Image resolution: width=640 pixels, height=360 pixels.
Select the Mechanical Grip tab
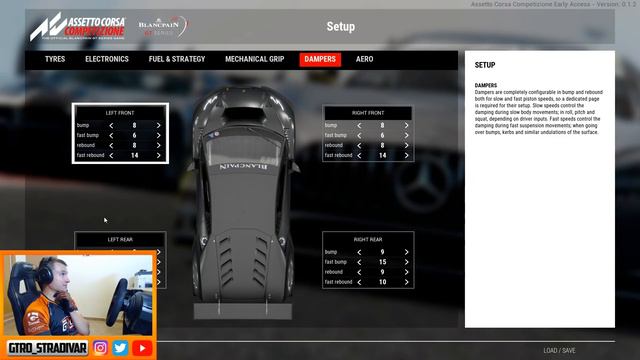point(255,59)
